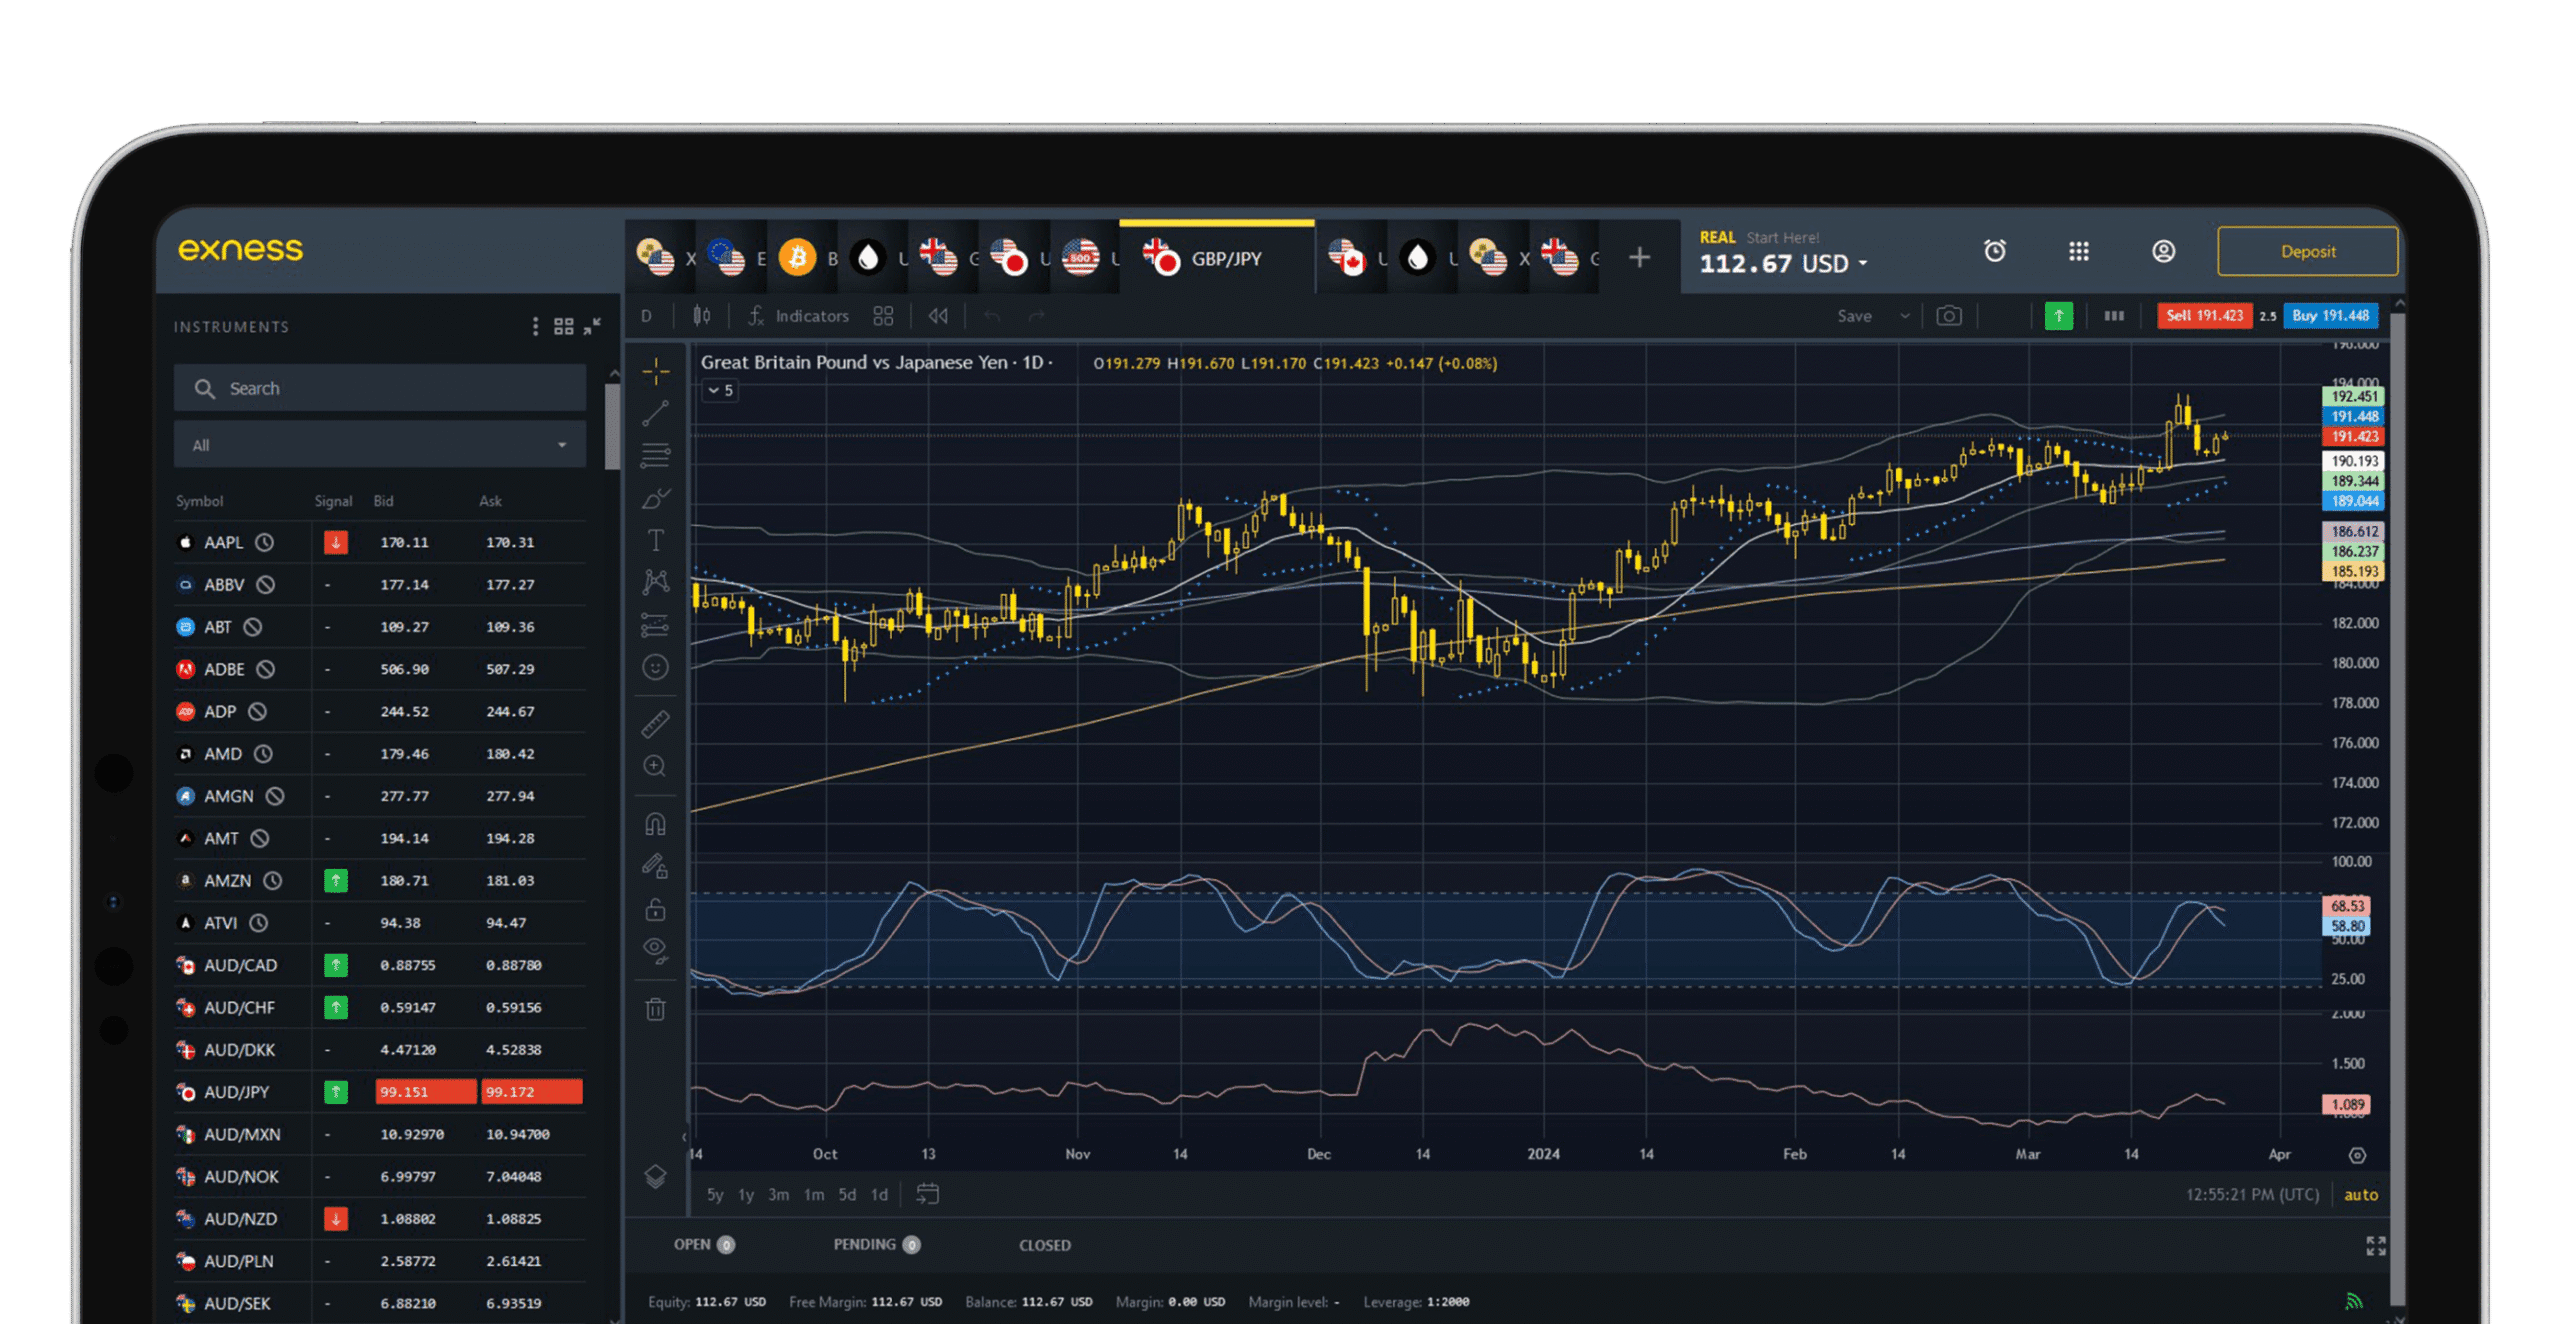Enable the magnet snapping tool
Screen dimensions: 2560x1324
pos(656,825)
